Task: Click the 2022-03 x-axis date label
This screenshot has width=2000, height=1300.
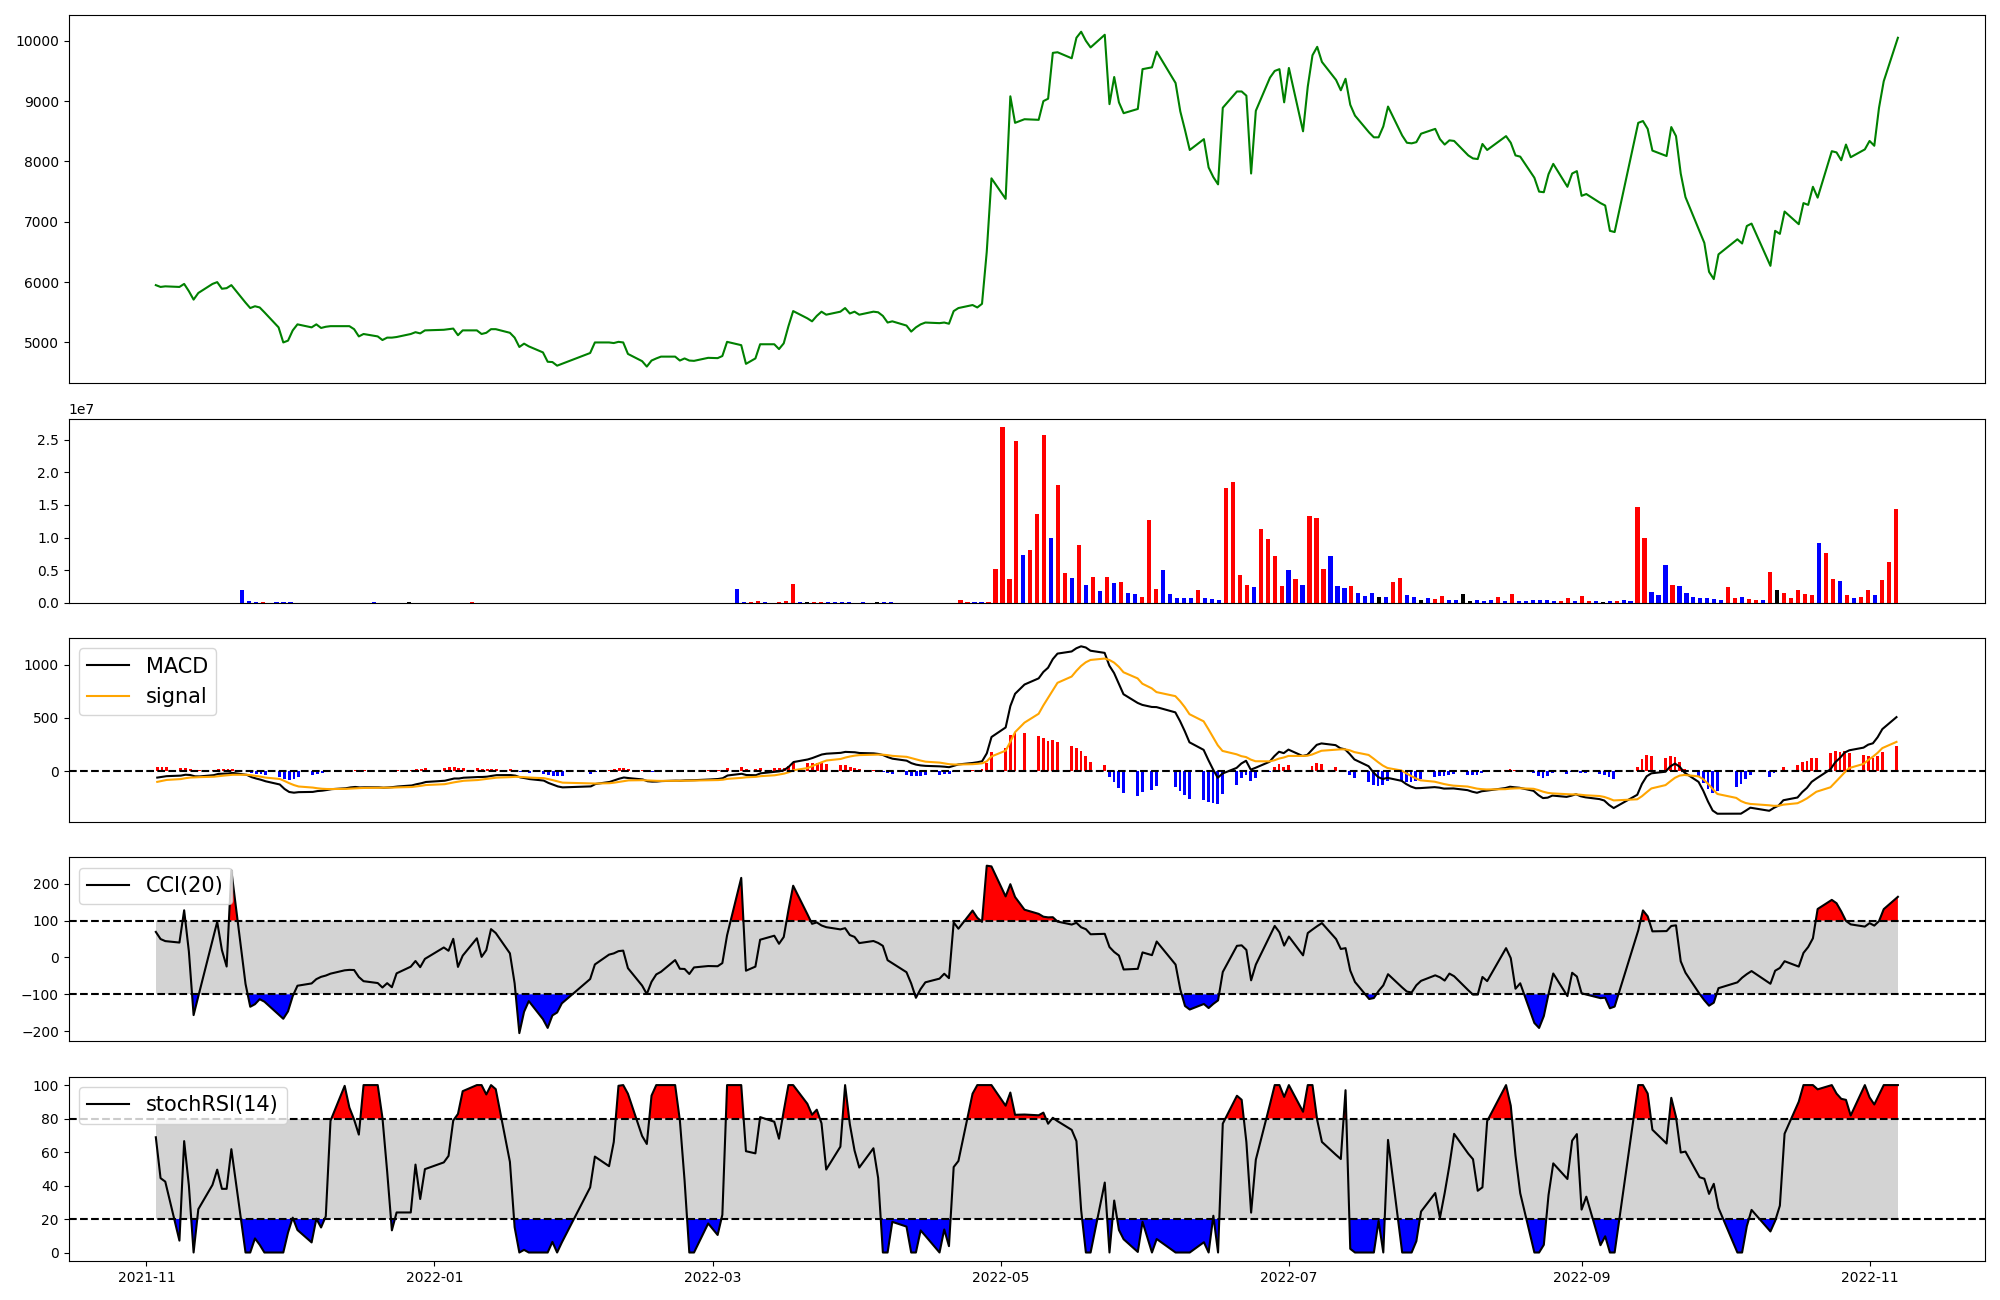Action: pos(713,1277)
